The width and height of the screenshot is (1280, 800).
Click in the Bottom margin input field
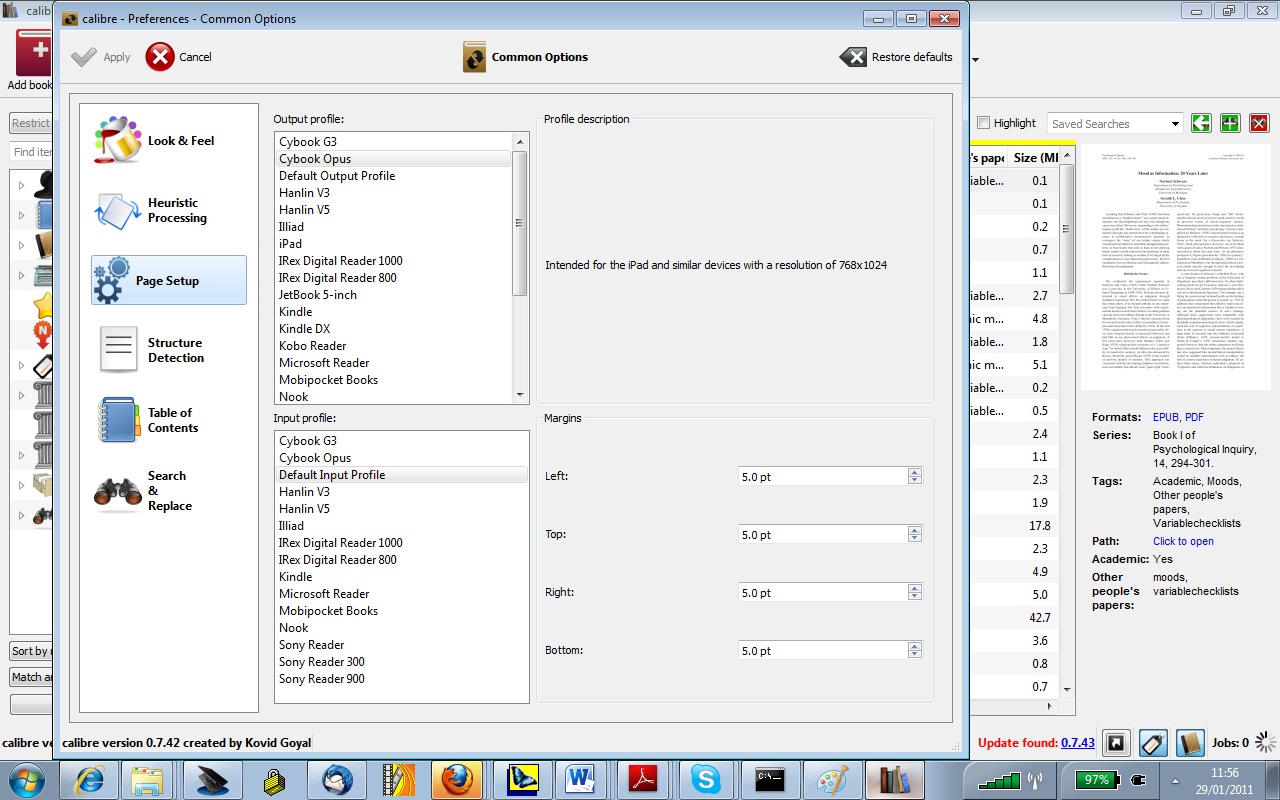tap(822, 651)
